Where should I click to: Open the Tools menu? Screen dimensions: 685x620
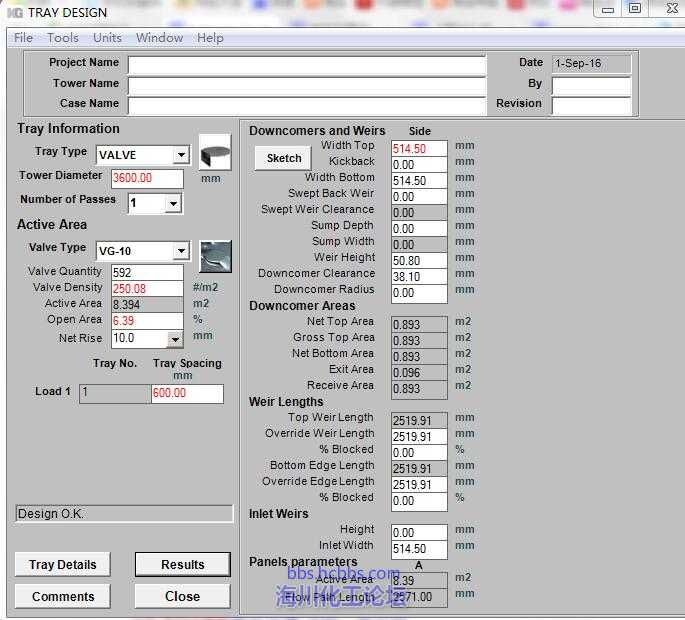click(63, 38)
